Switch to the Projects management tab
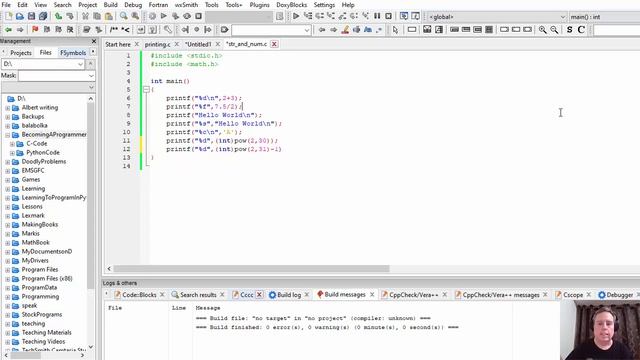Image resolution: width=640 pixels, height=360 pixels. click(21, 53)
